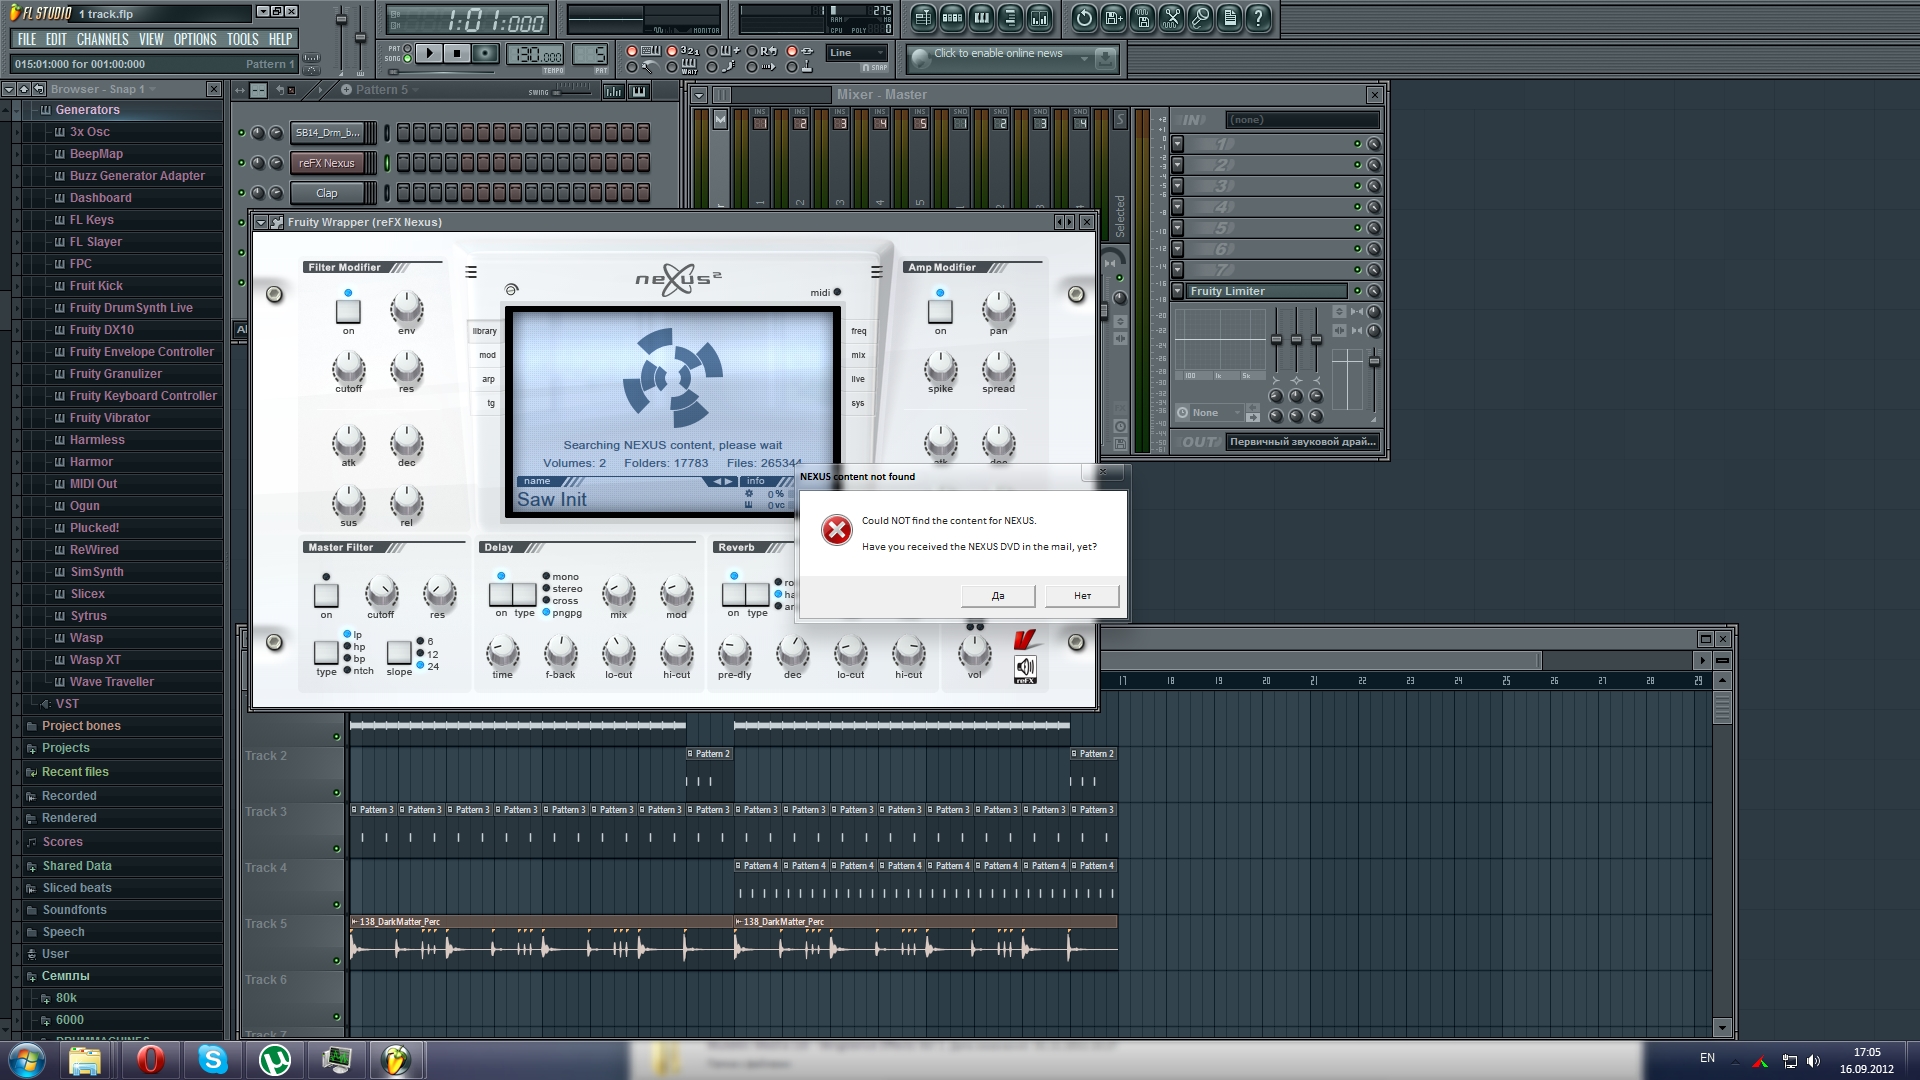Click the reFX Nexus channel button
Screen dimensions: 1920x1080
click(326, 163)
